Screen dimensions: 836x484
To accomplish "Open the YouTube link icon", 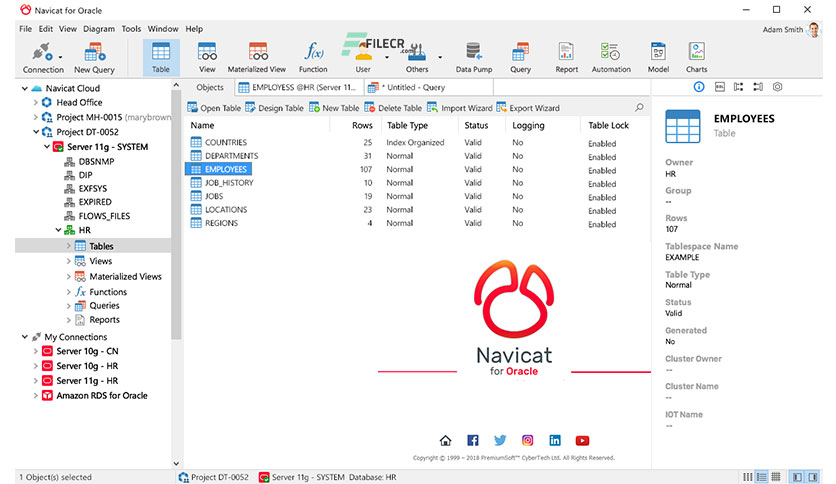I will 582,440.
